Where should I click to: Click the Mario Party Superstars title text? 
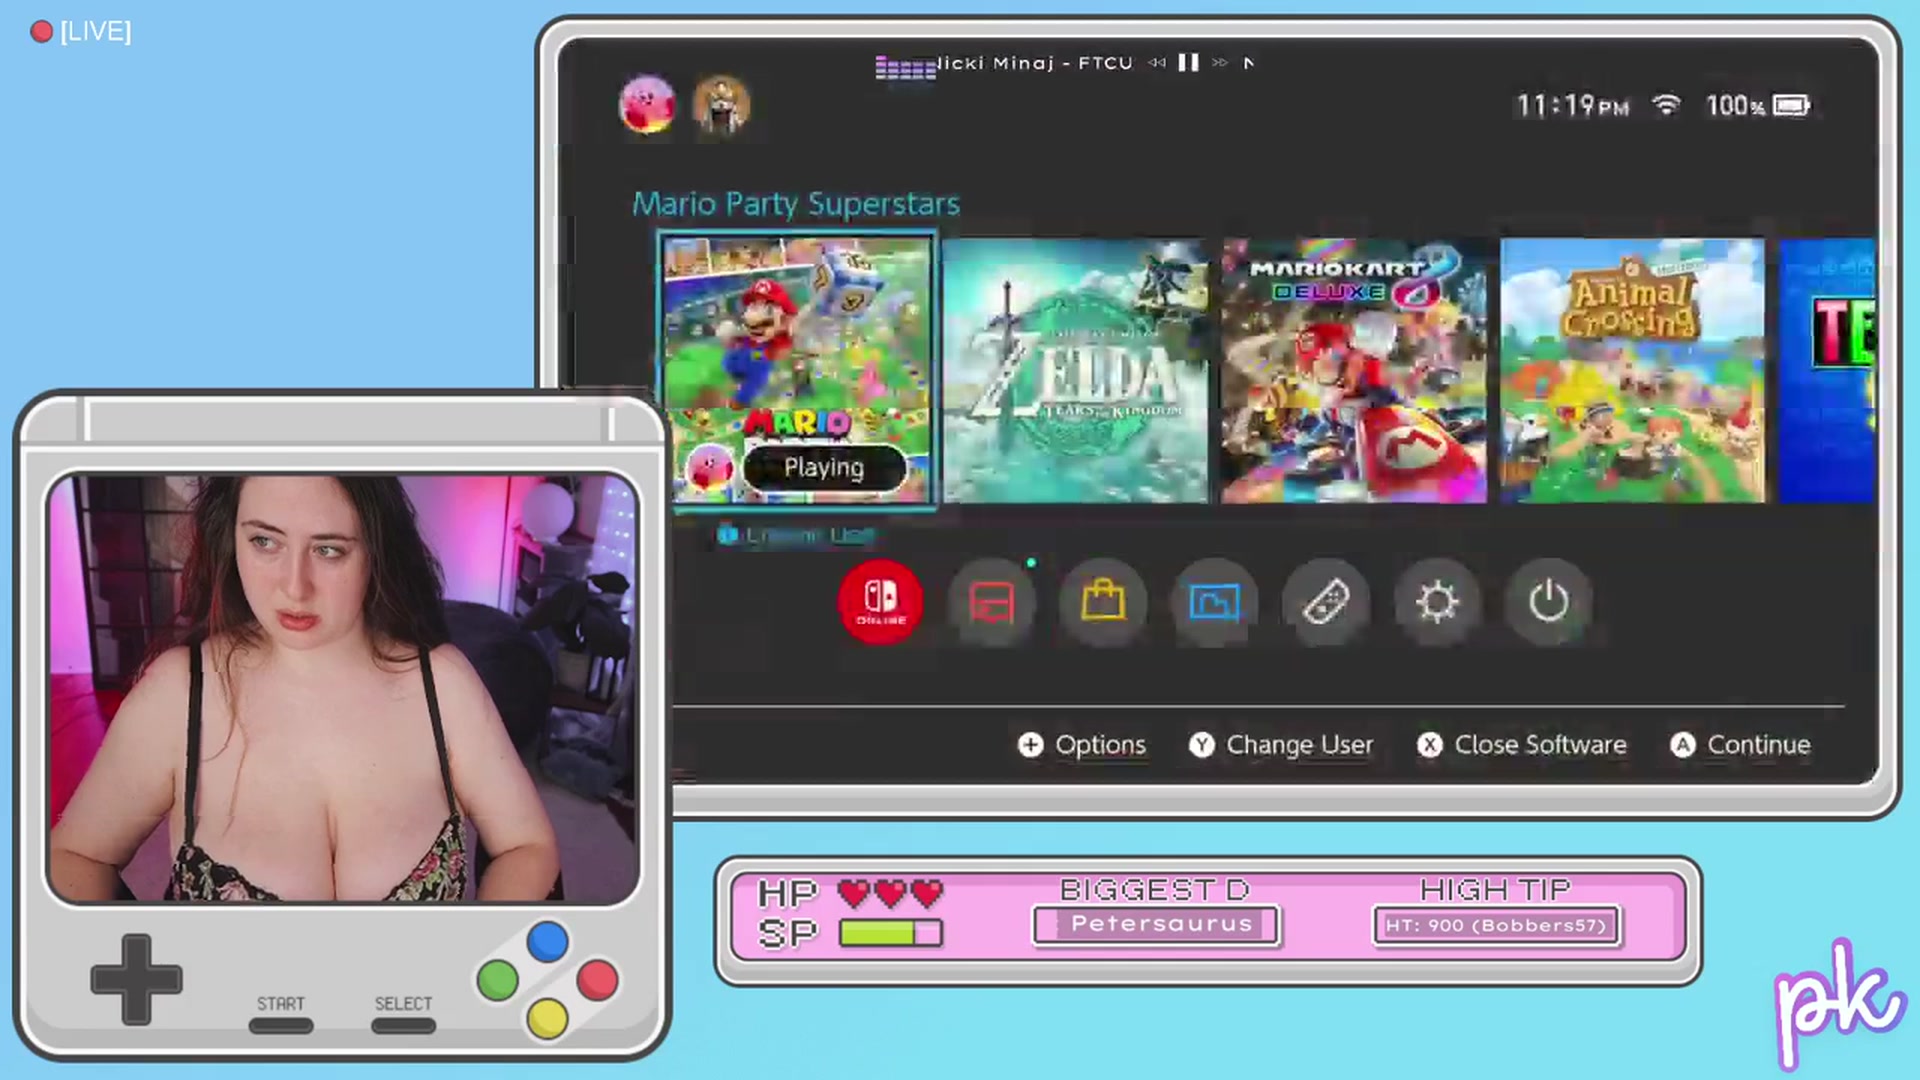click(x=796, y=204)
